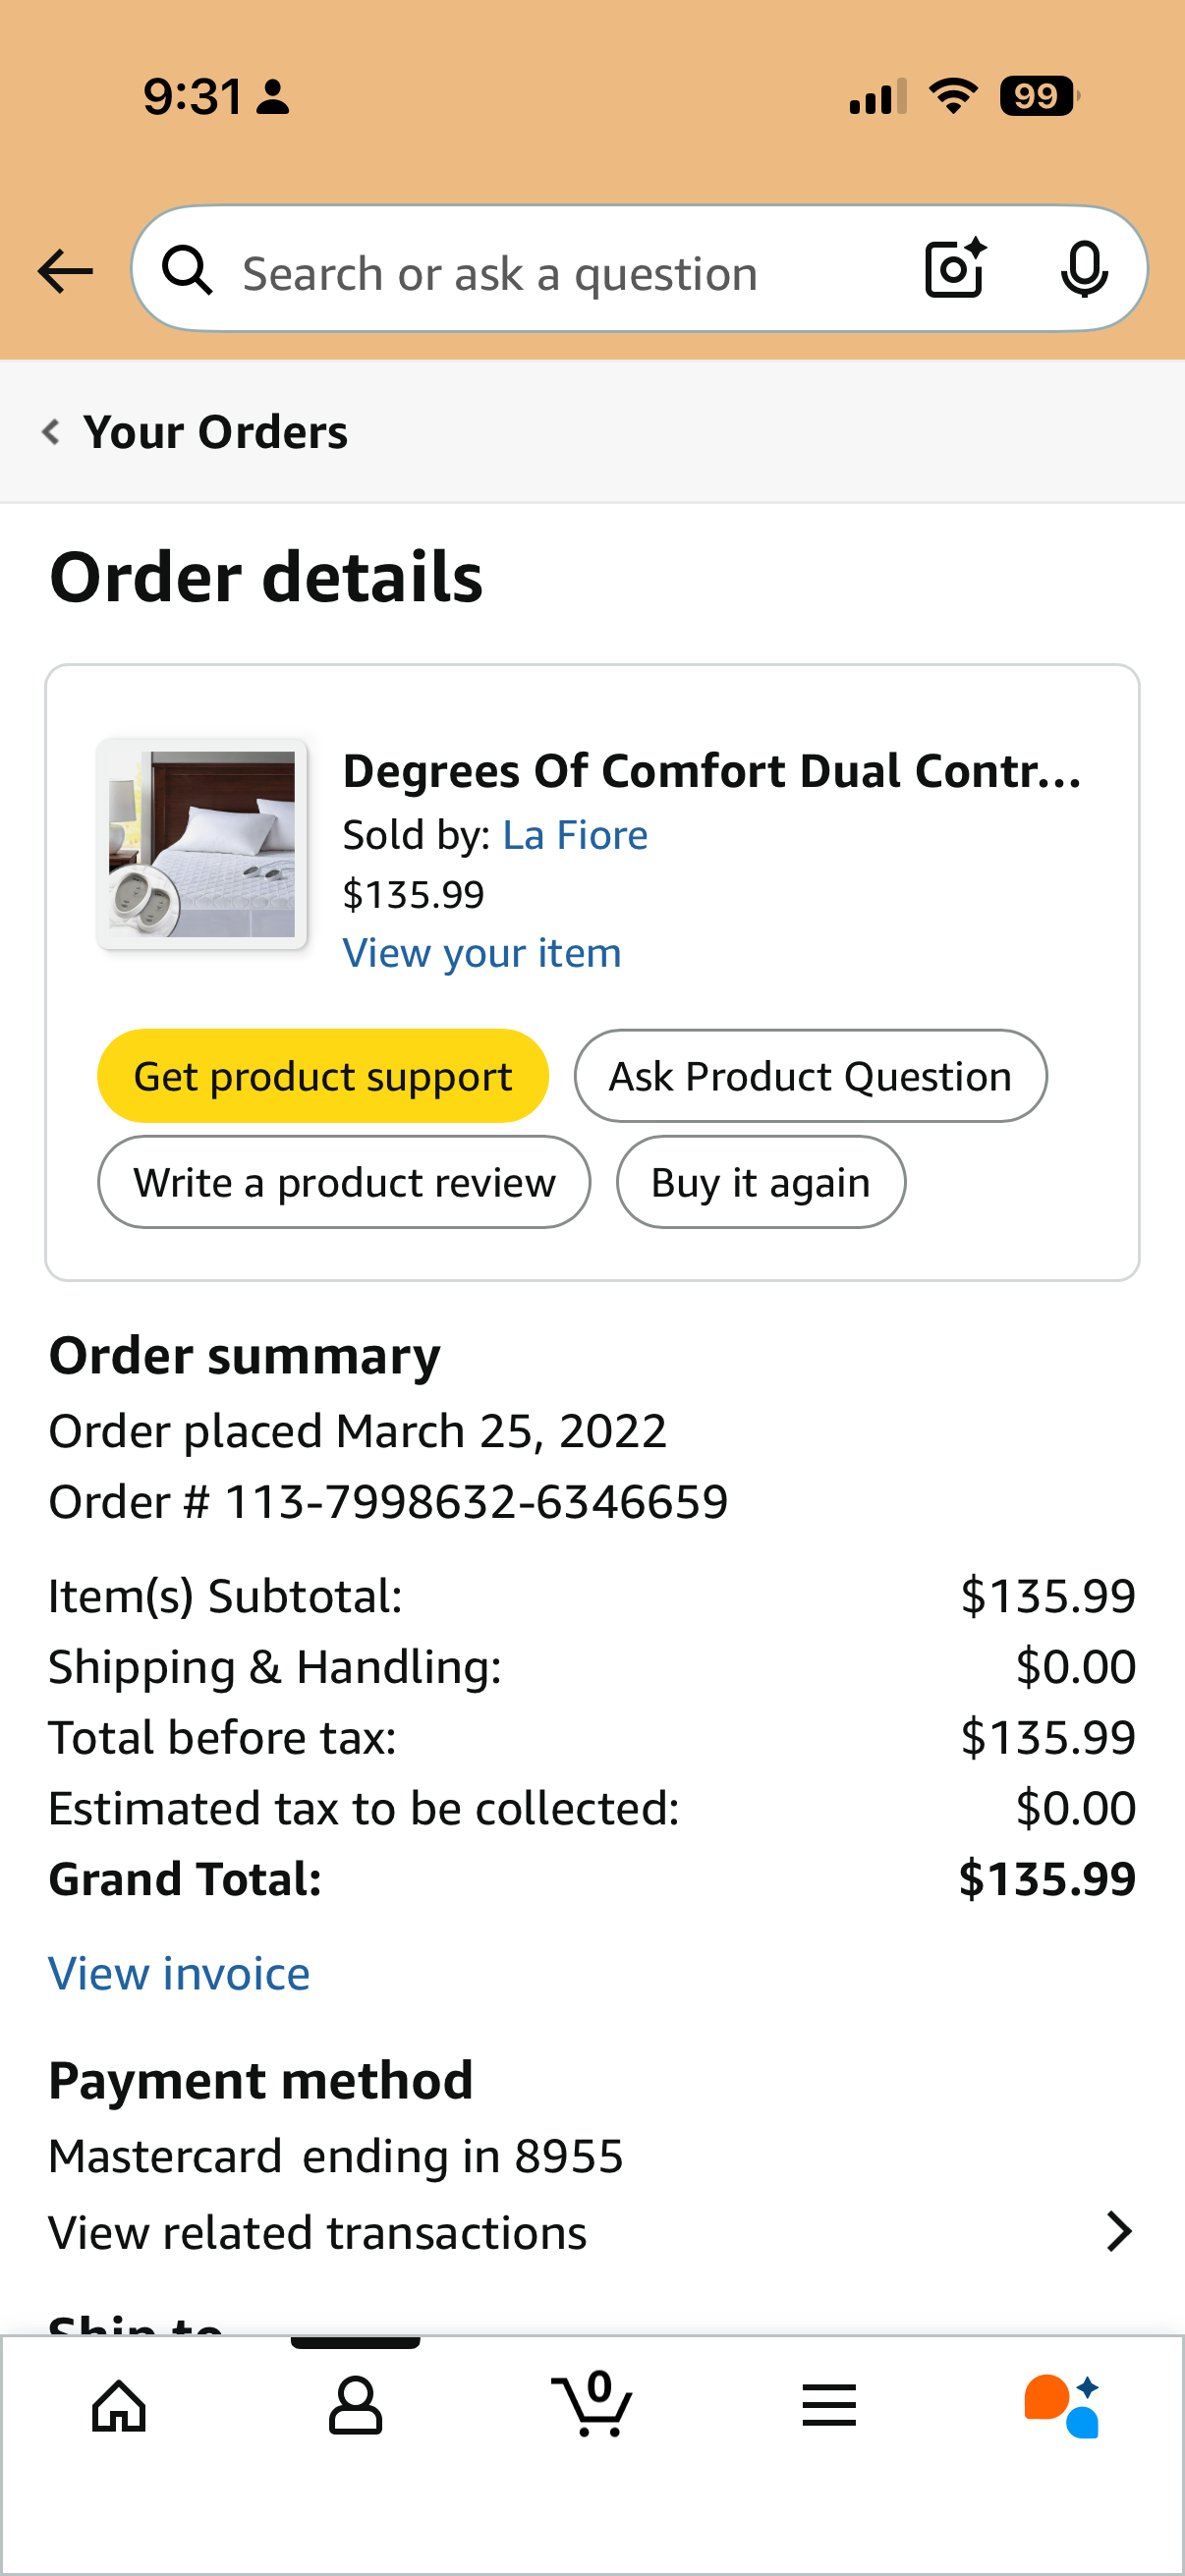Go back via Your Orders chevron
The image size is (1185, 2576).
[52, 432]
